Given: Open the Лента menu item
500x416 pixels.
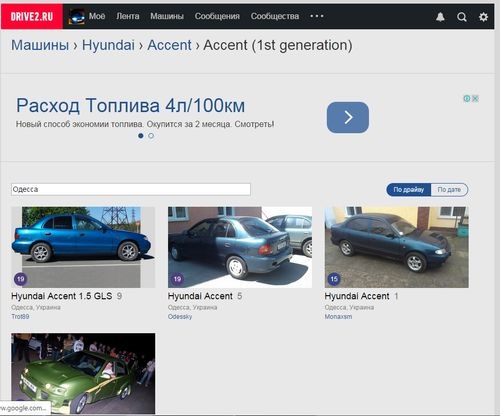Looking at the screenshot, I should (x=128, y=16).
